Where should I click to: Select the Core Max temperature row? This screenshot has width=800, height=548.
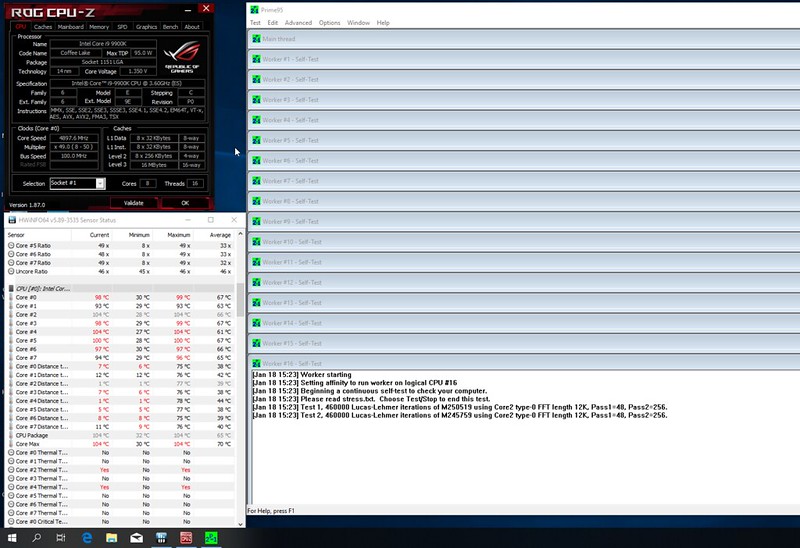[x=40, y=443]
